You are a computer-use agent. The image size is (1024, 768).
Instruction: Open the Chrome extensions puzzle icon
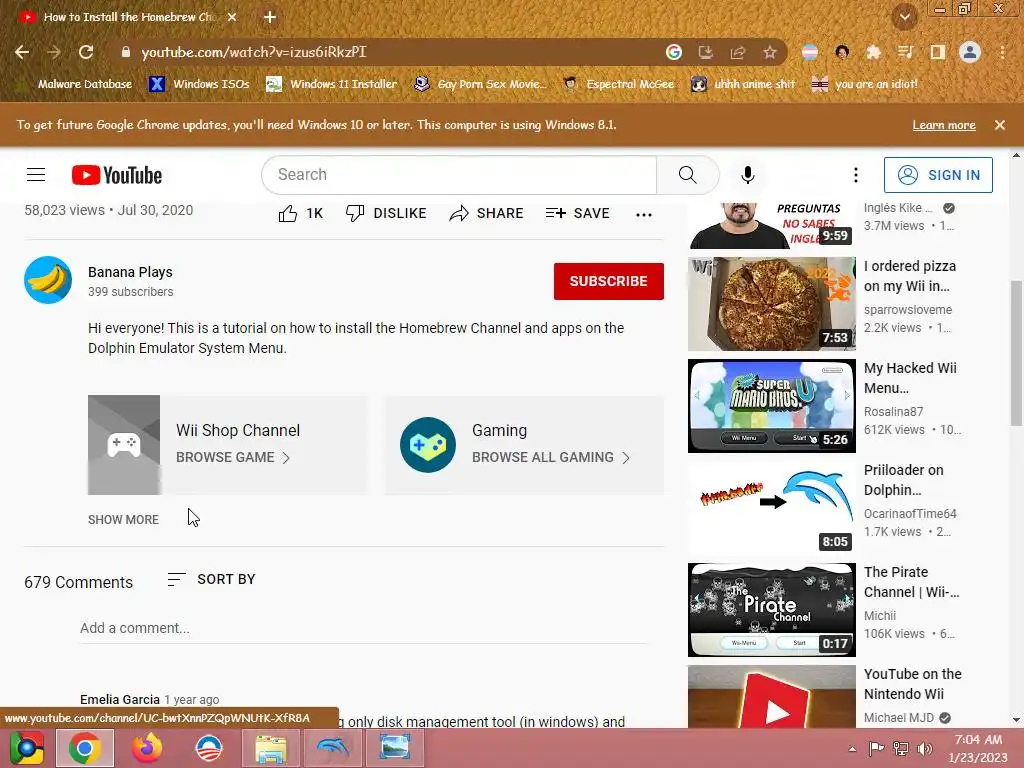(x=874, y=52)
